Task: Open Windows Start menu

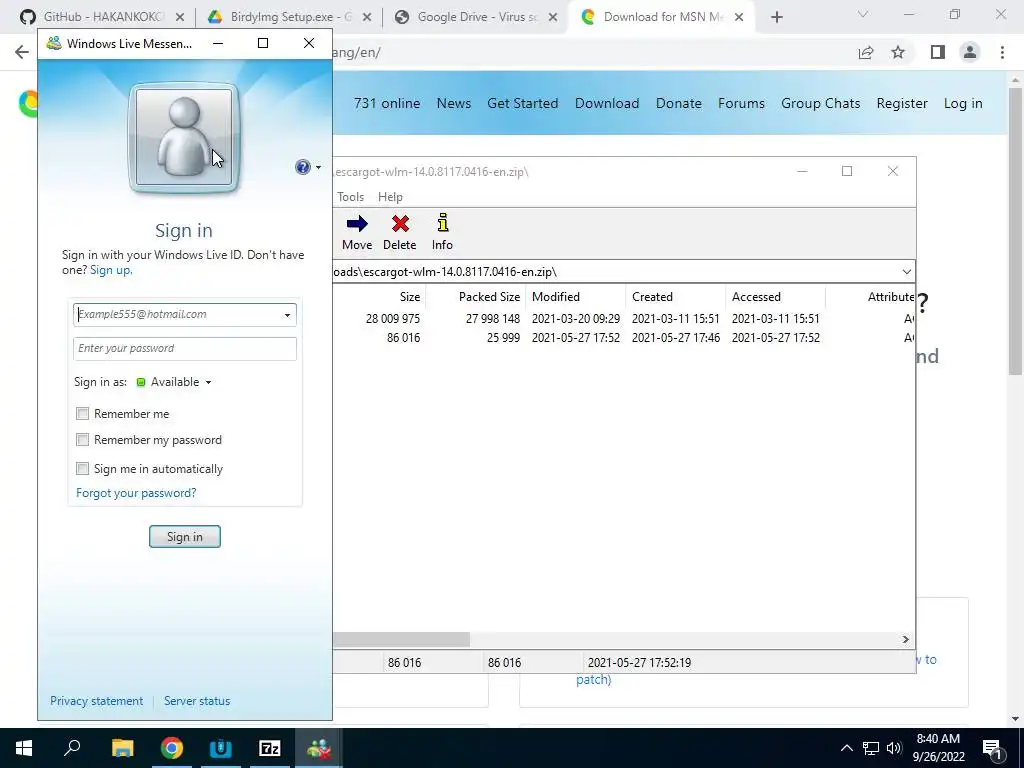Action: click(24, 748)
